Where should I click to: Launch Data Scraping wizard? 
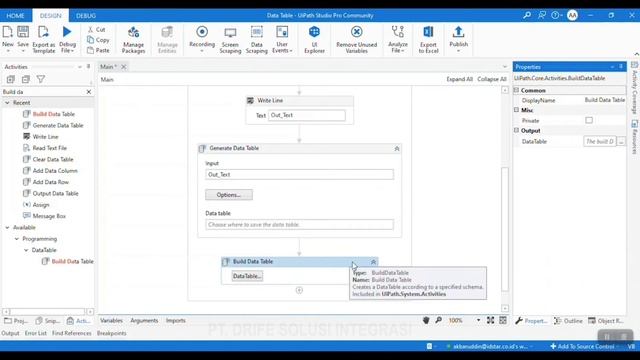point(257,39)
